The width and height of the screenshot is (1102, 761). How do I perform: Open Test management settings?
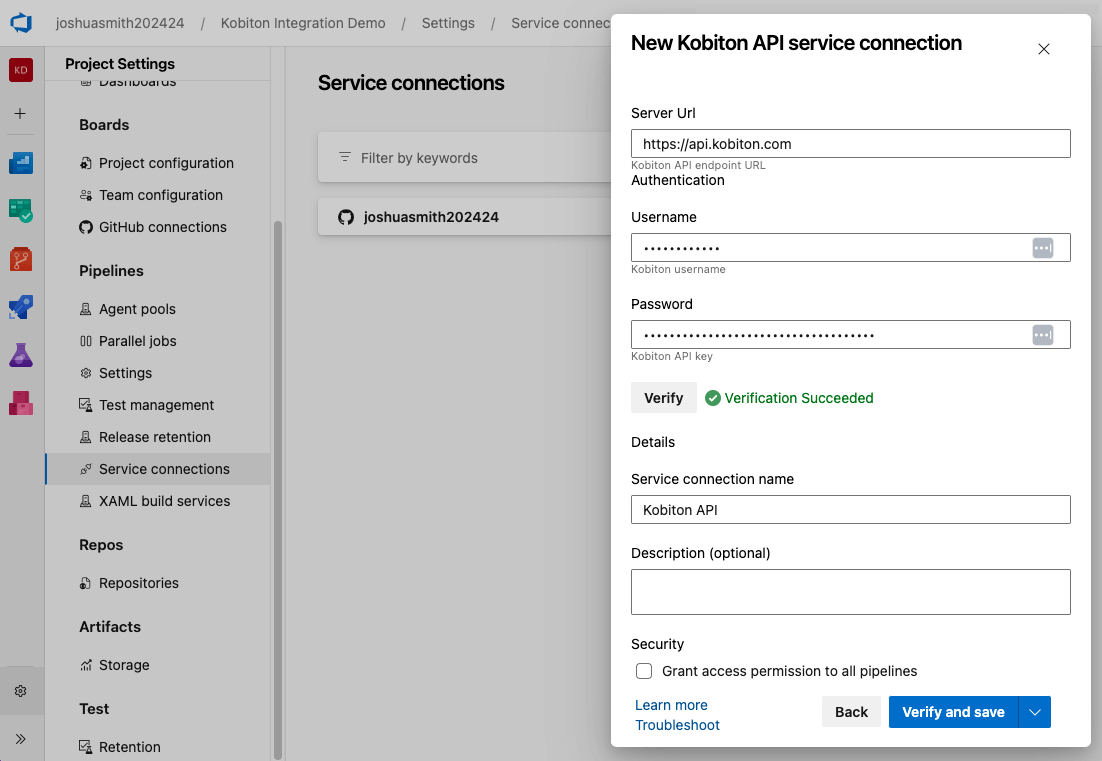[158, 405]
